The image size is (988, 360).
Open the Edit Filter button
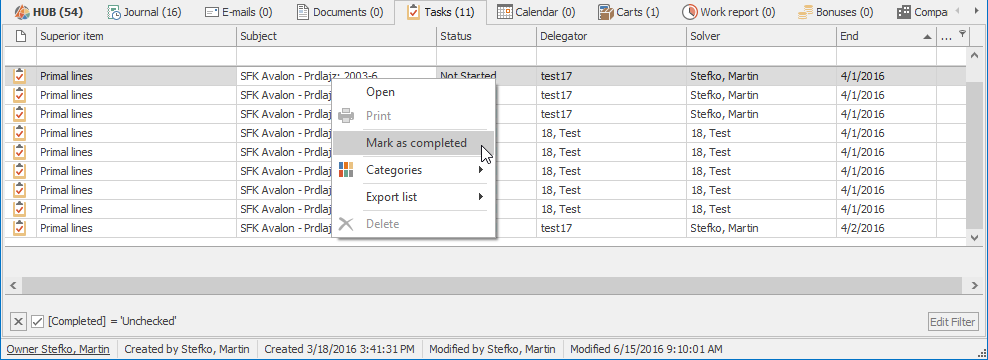pos(953,322)
